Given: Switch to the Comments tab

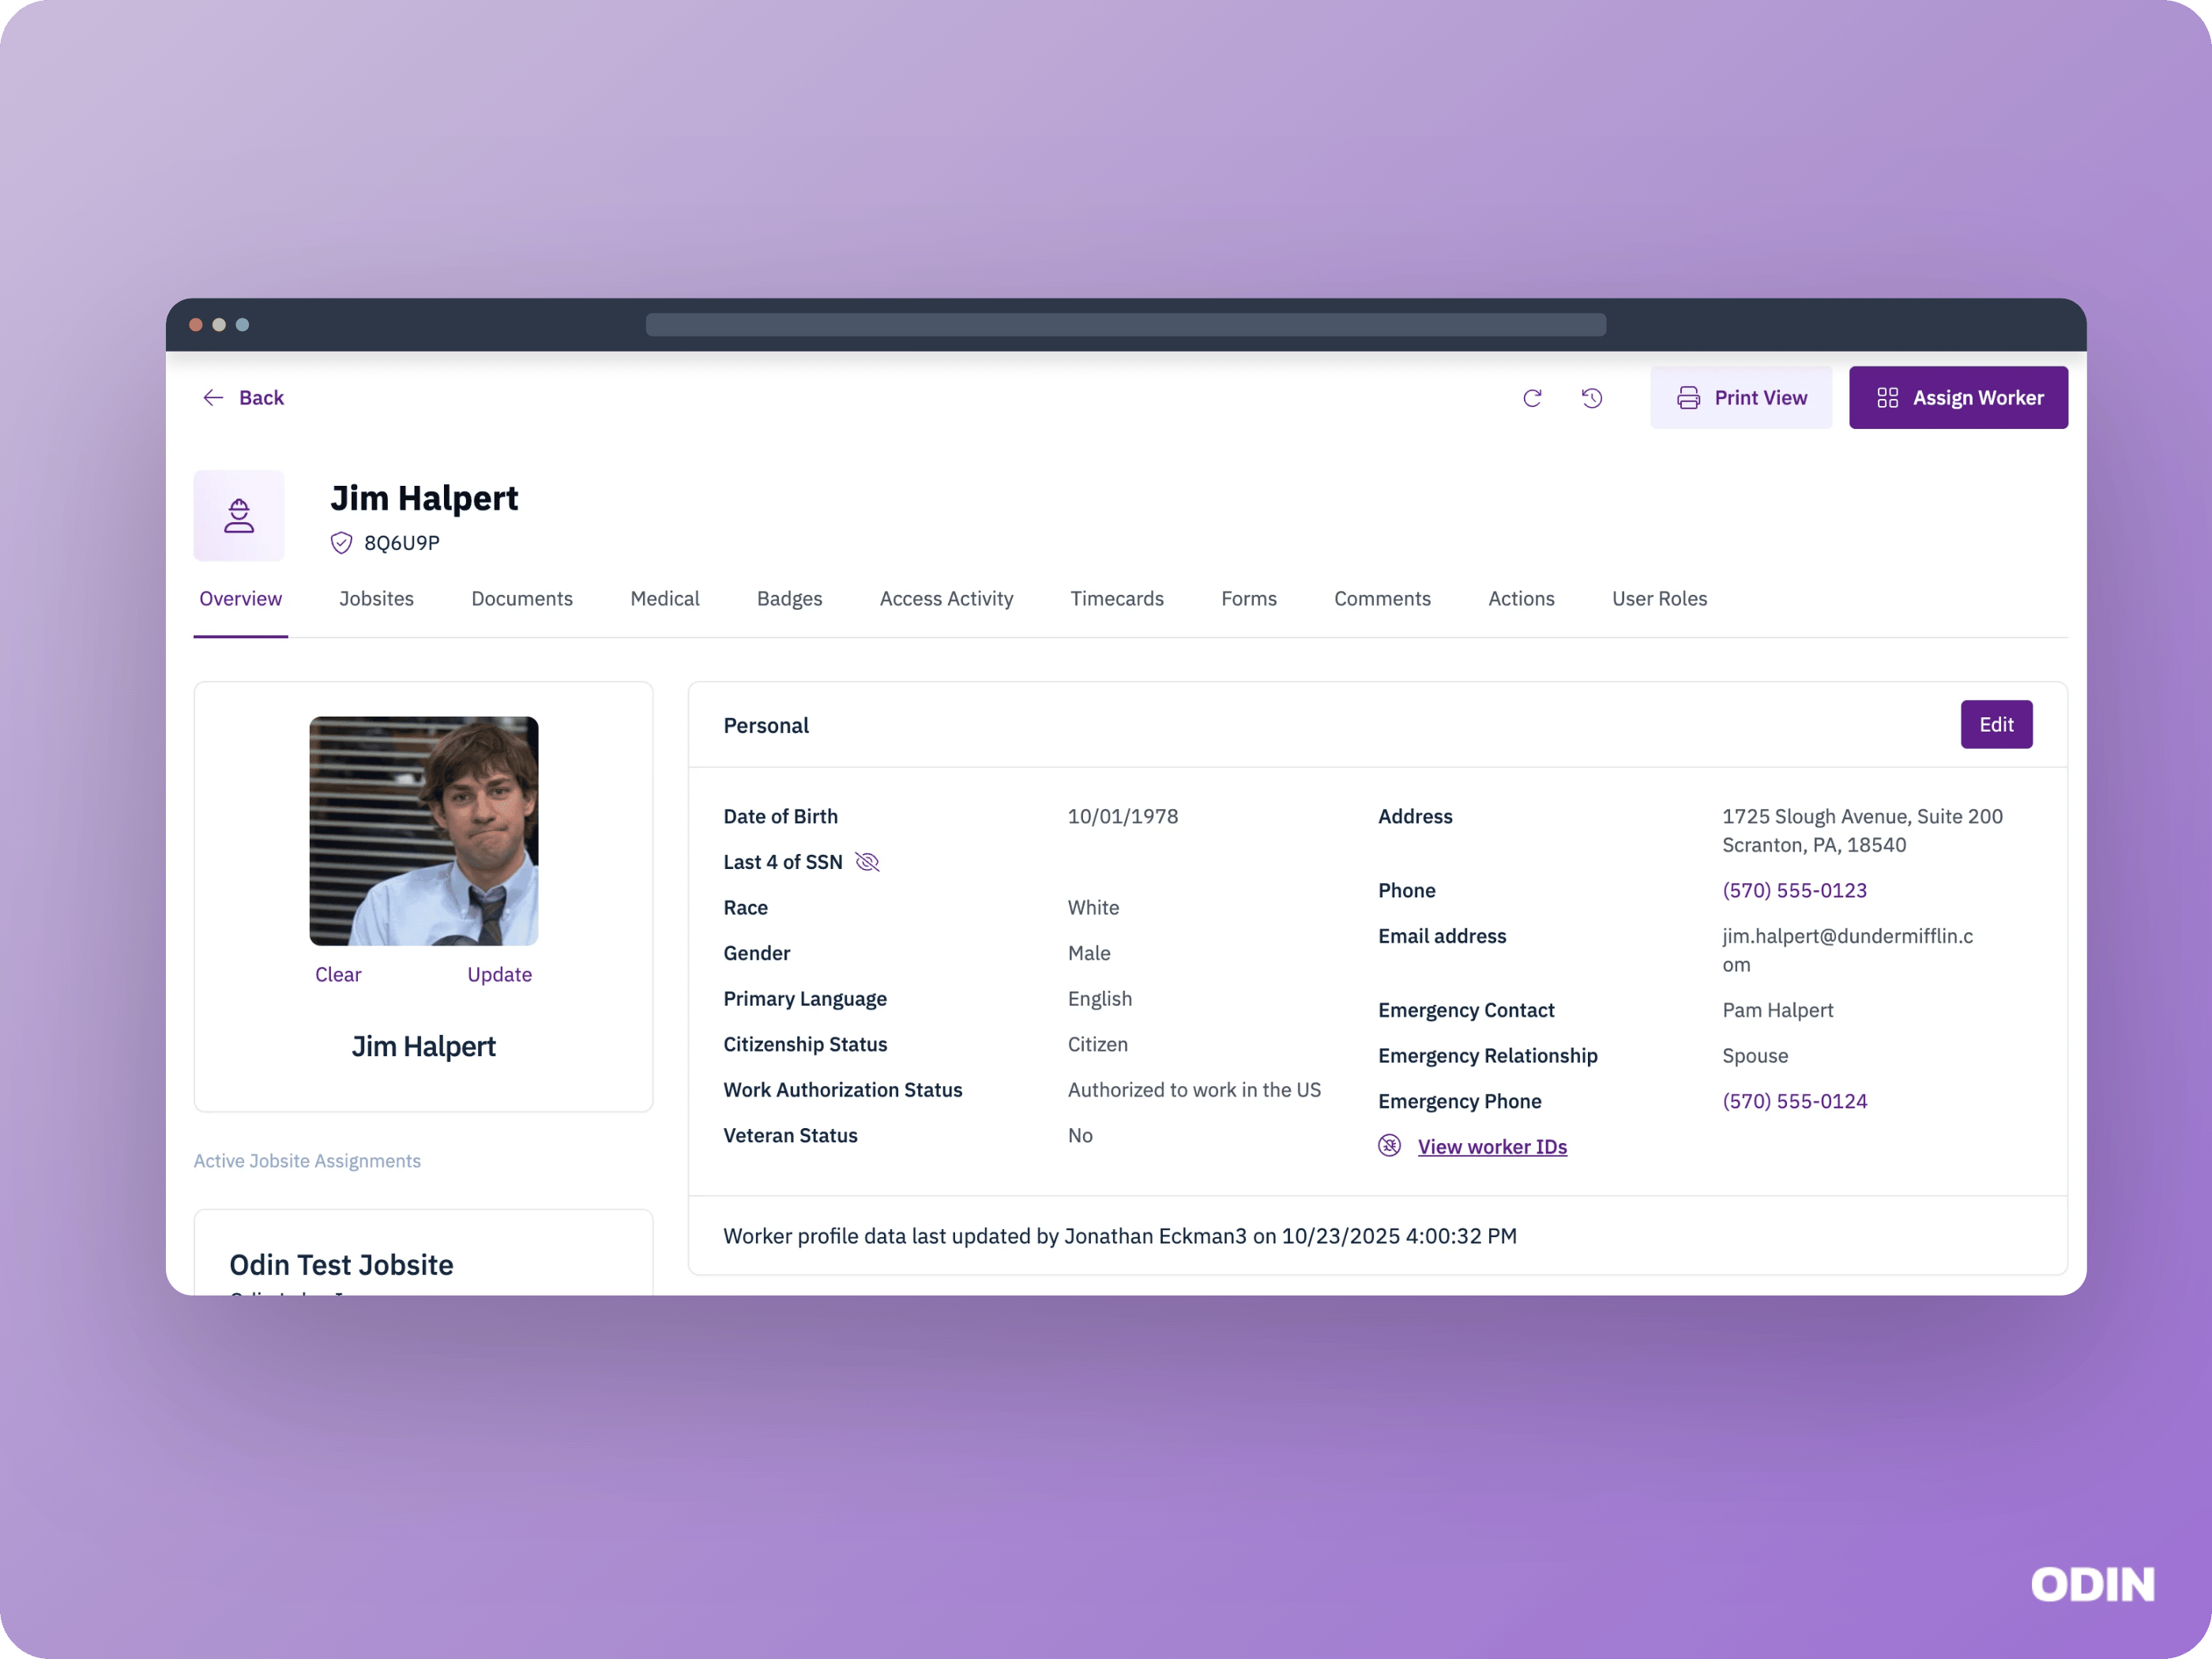Looking at the screenshot, I should 1382,599.
